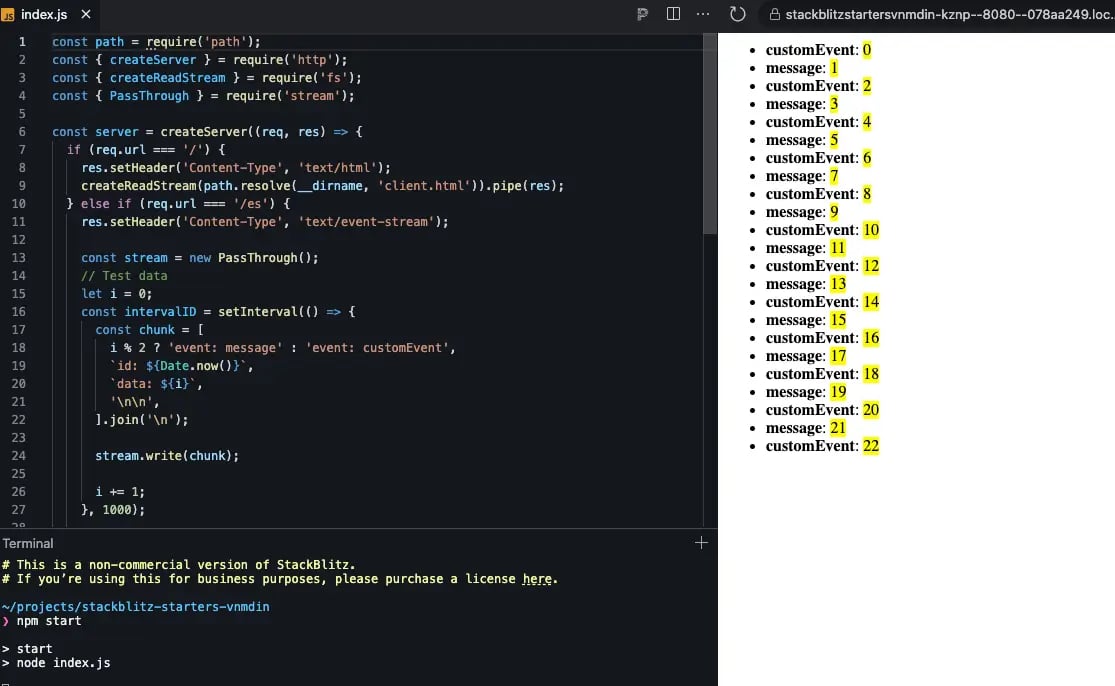Click 'require('path')' on line 1
The height and width of the screenshot is (686, 1115).
tap(200, 42)
